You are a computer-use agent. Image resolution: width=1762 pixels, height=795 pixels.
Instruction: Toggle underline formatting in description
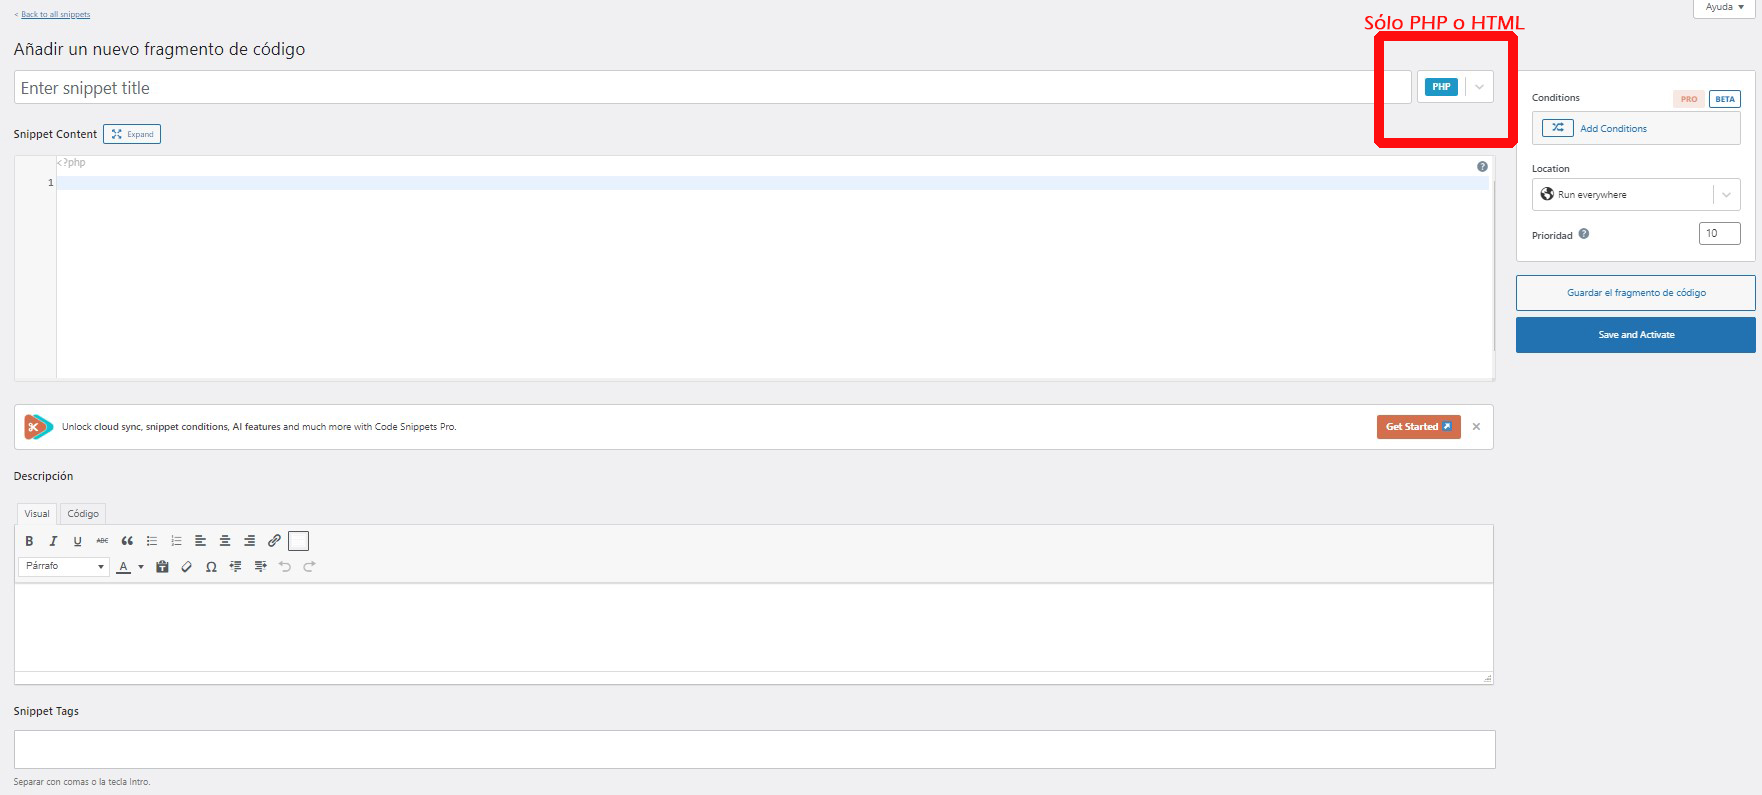coord(77,541)
